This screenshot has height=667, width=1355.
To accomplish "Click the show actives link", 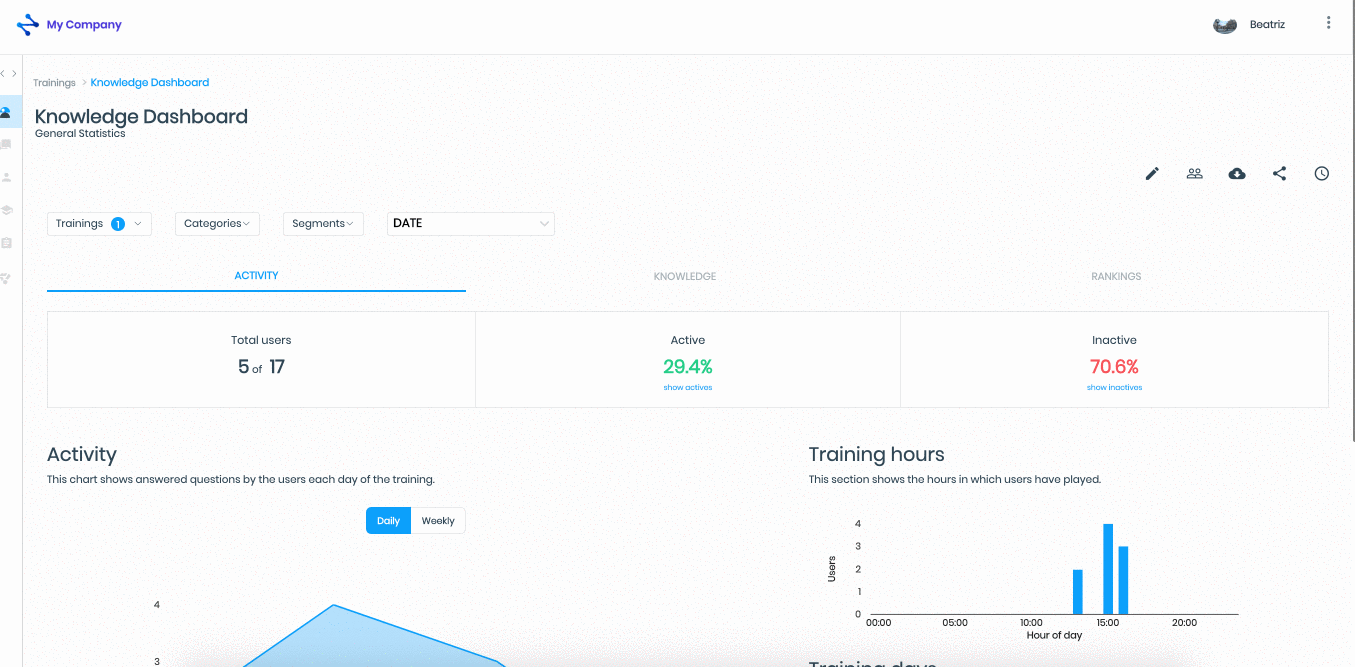I will (688, 388).
